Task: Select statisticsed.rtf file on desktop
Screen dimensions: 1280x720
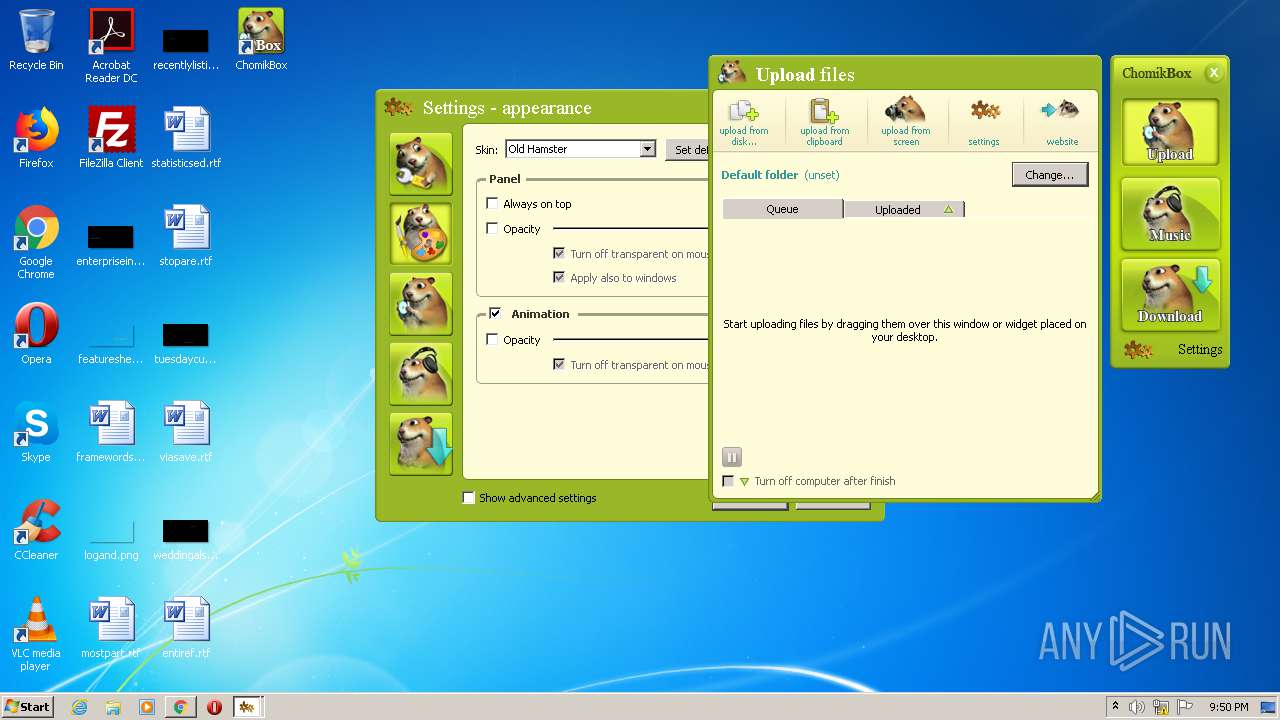Action: pyautogui.click(x=186, y=138)
